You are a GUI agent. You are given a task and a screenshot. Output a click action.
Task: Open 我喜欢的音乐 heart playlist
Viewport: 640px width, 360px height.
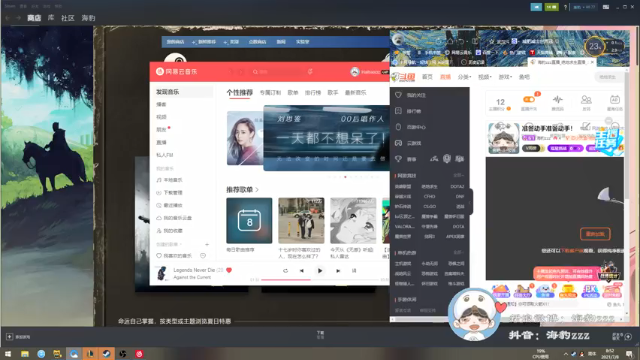[x=174, y=256]
